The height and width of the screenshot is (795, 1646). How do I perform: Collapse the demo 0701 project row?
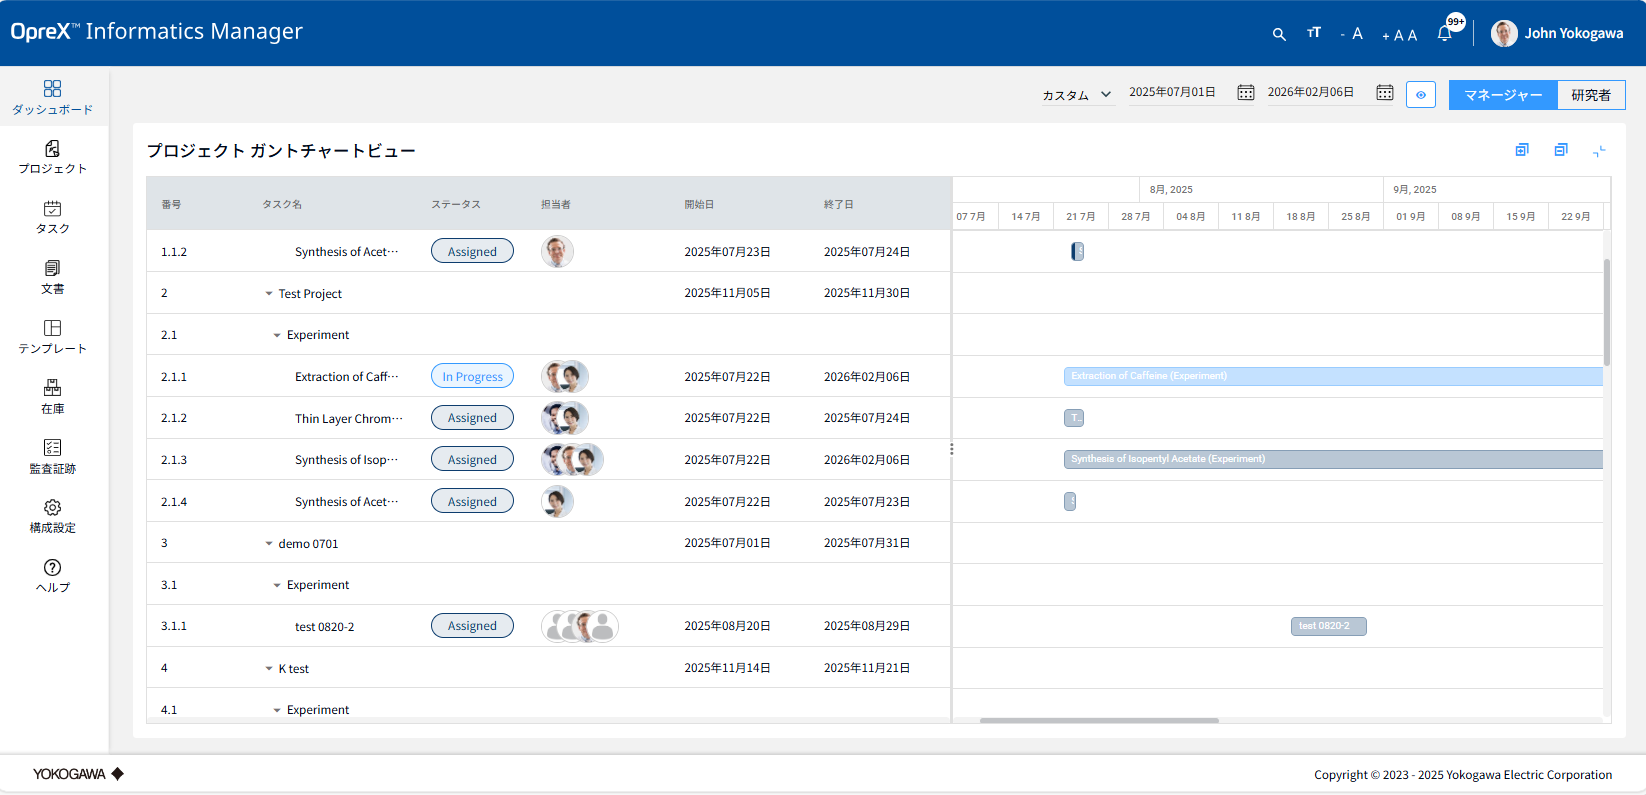point(269,544)
